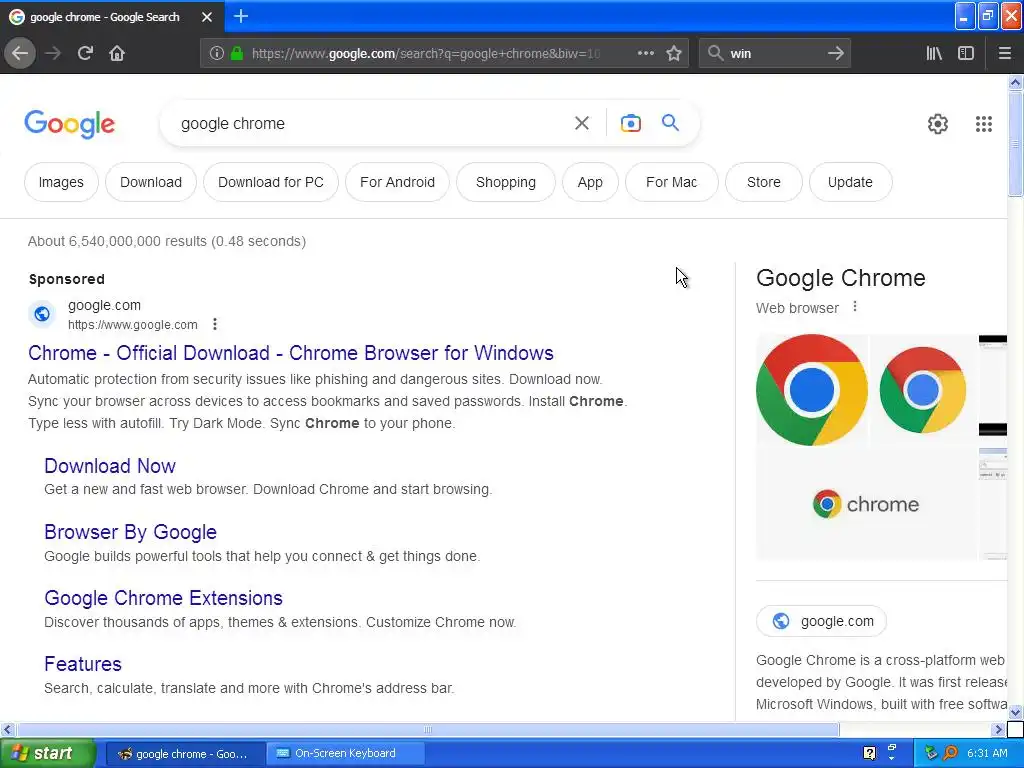Click the magnifier icon in Firefox search box
Image resolution: width=1024 pixels, height=768 pixels.
(716, 54)
